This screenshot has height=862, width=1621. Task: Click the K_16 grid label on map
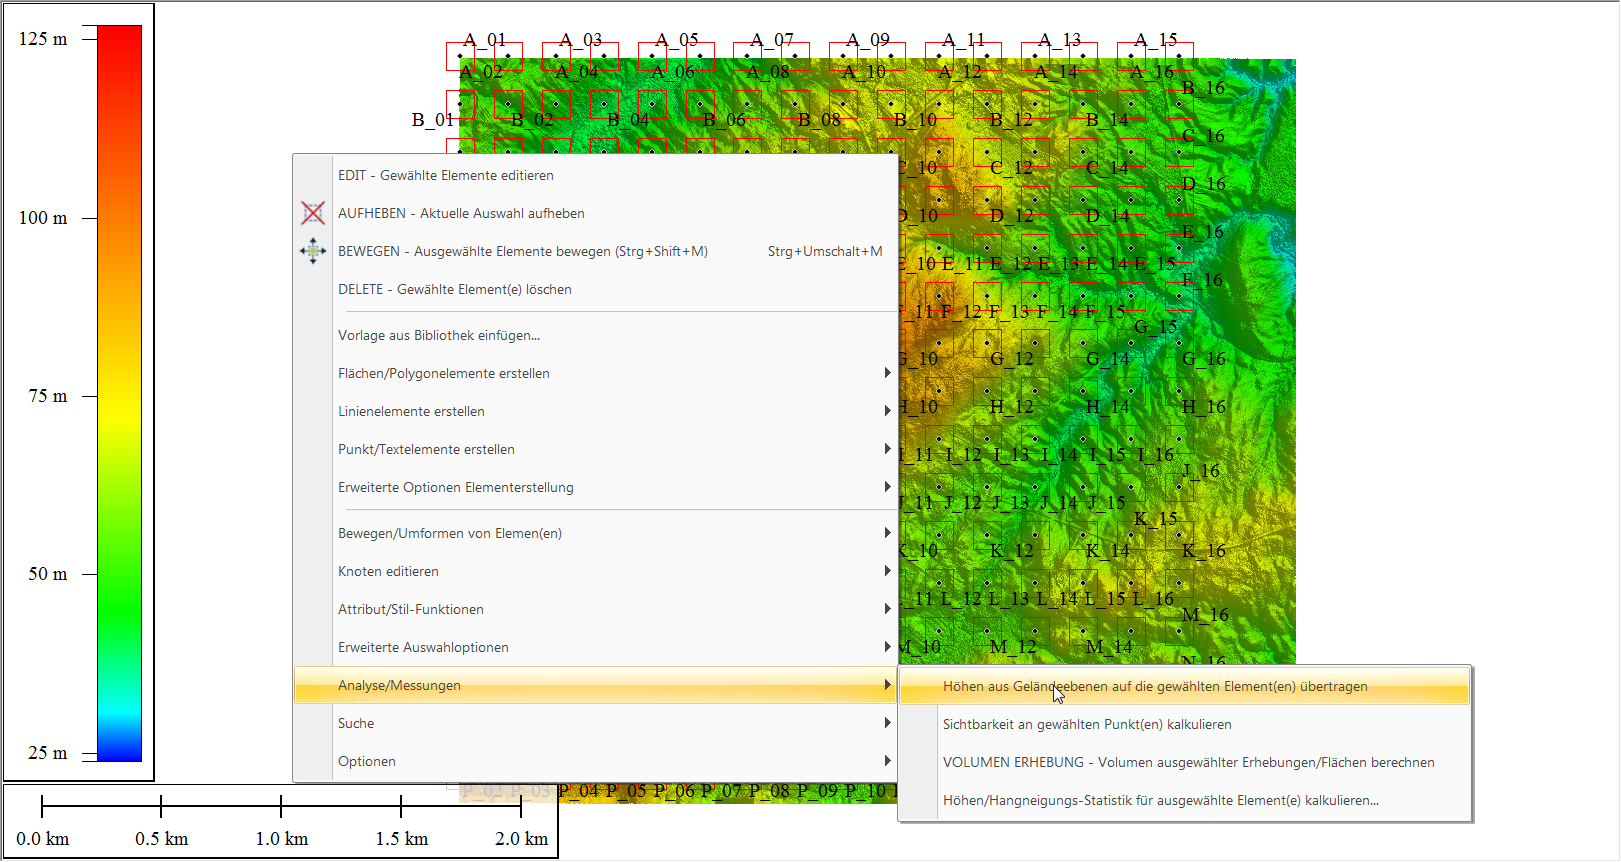(x=1203, y=551)
